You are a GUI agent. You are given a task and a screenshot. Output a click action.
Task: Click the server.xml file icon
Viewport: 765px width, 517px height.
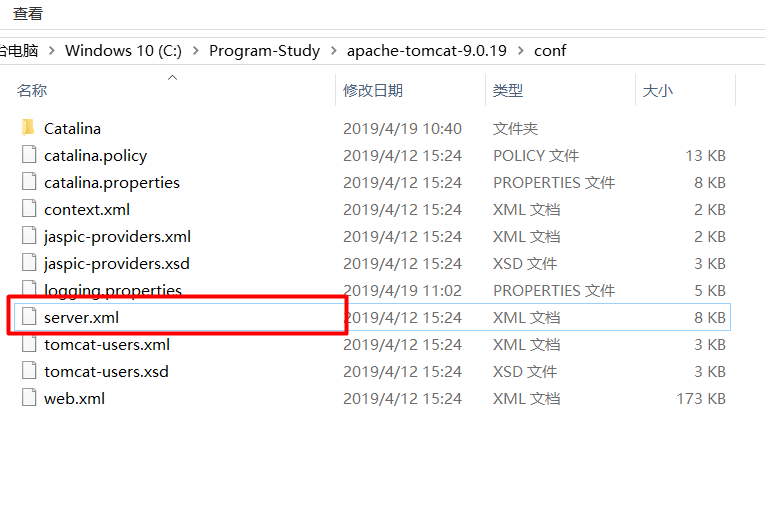[x=29, y=316]
